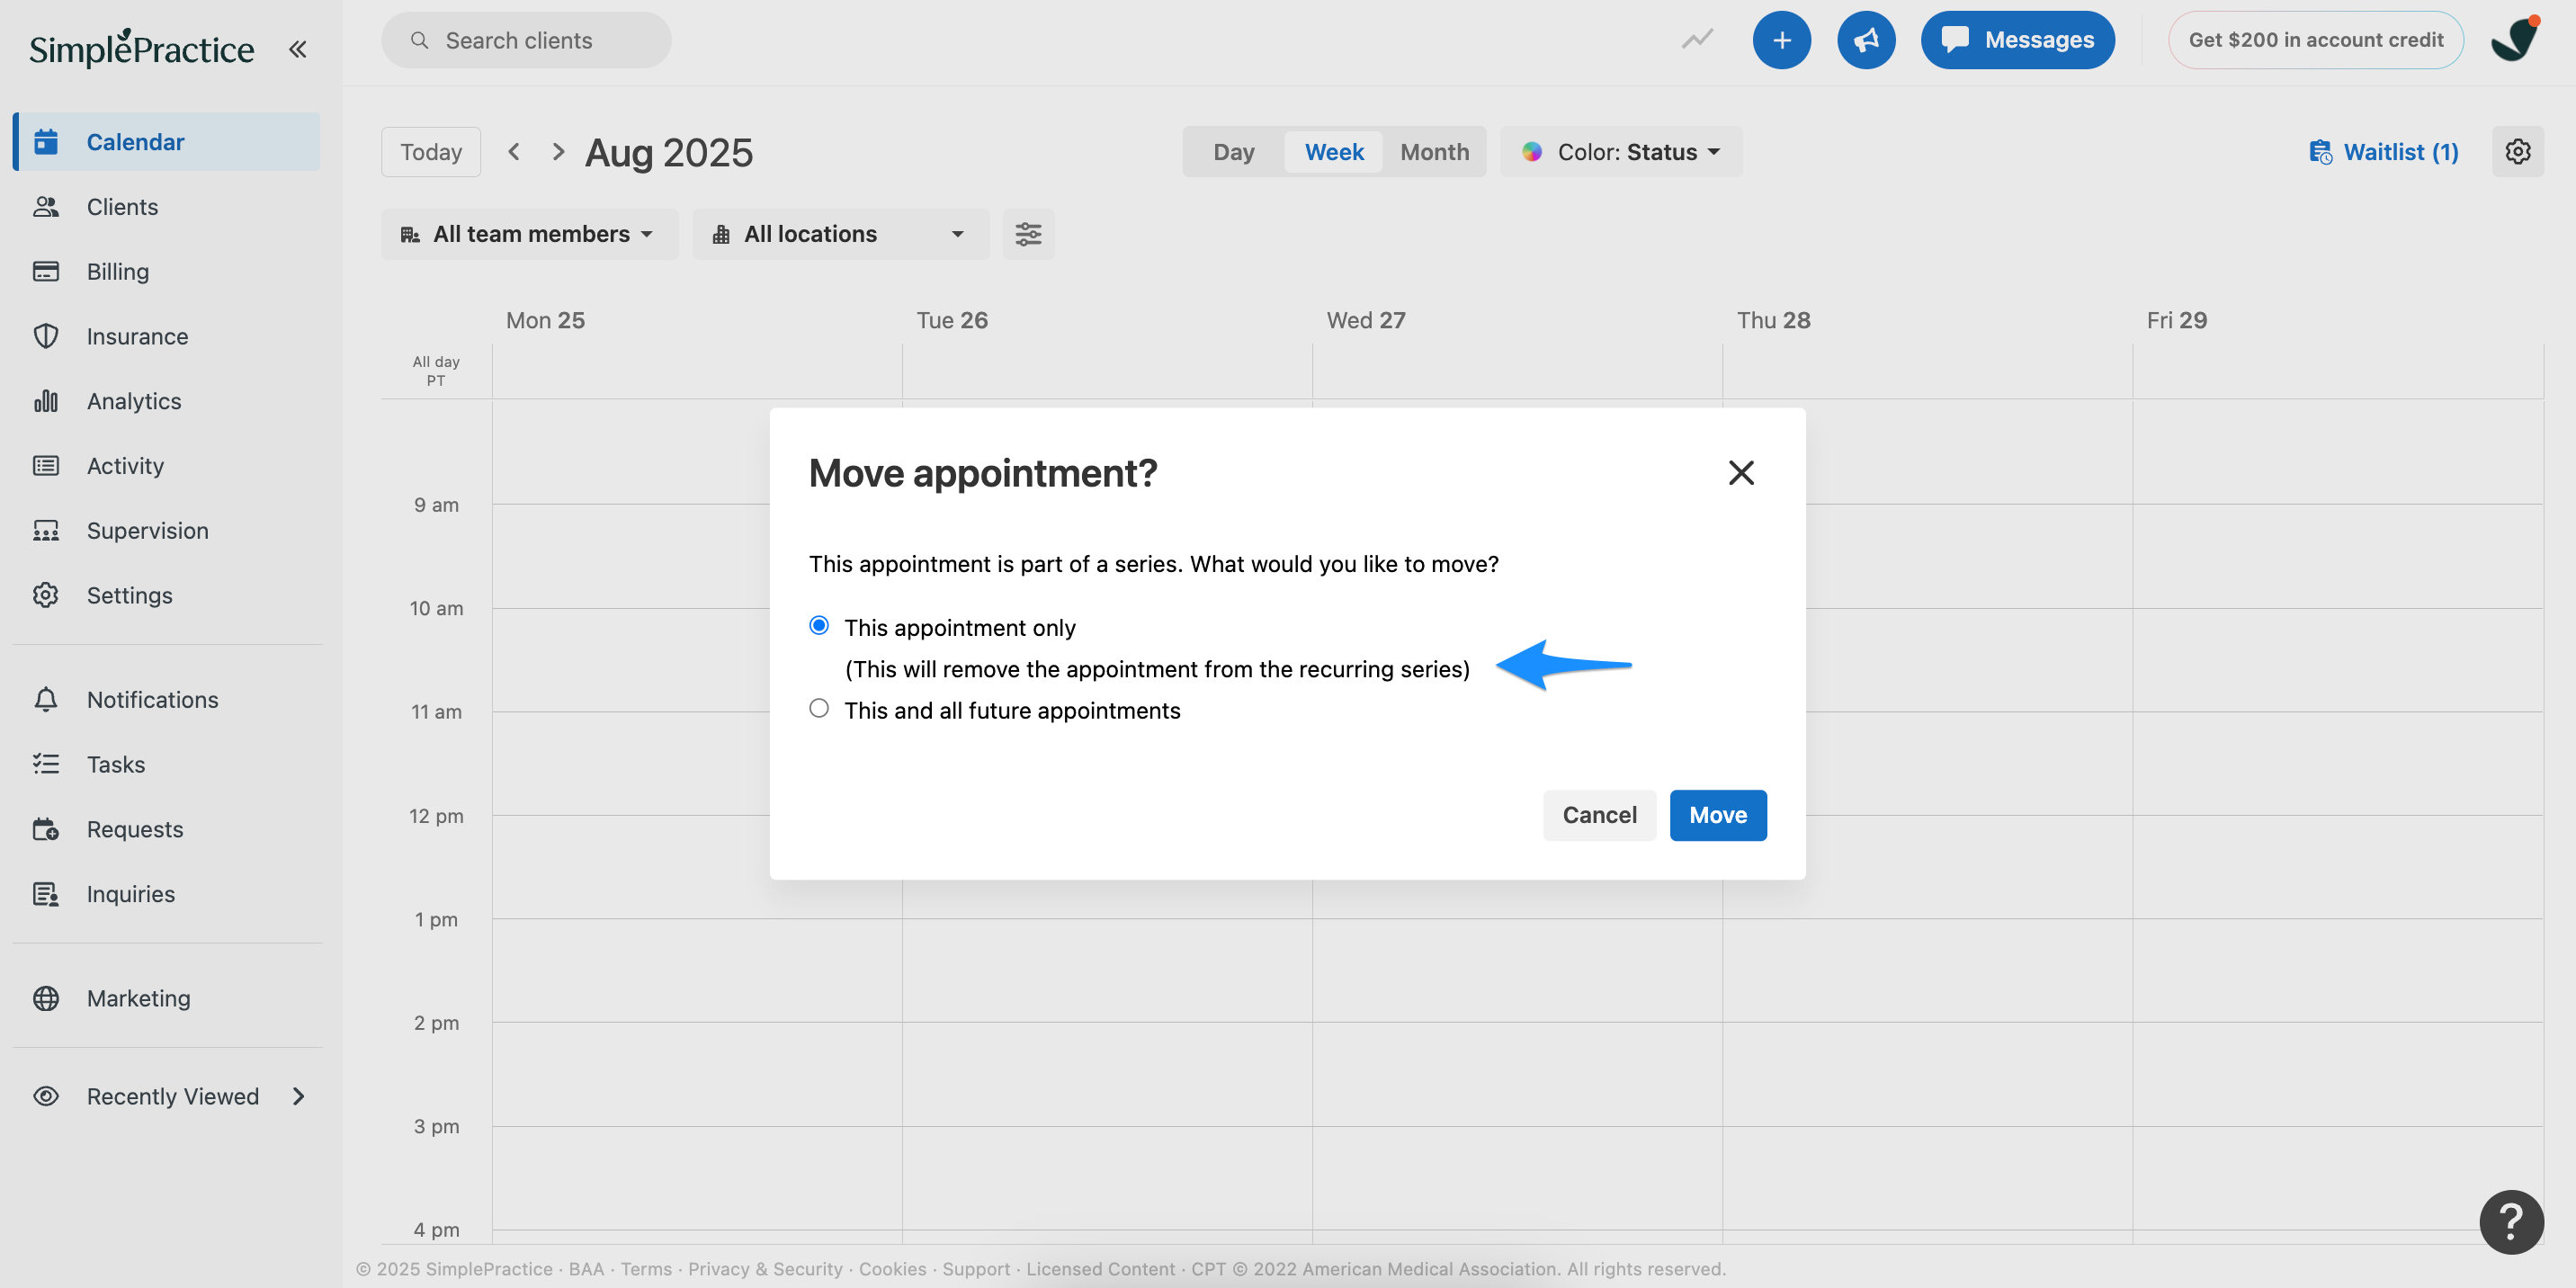Open the Terms footer link
The image size is (2576, 1288).
(x=646, y=1269)
